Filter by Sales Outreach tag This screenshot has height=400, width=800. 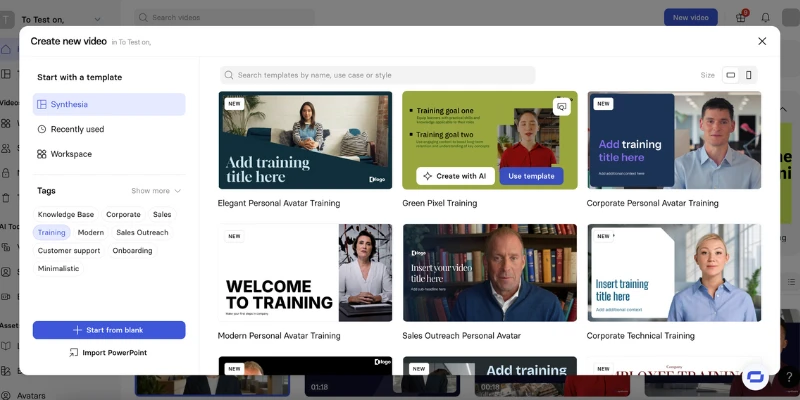point(142,232)
